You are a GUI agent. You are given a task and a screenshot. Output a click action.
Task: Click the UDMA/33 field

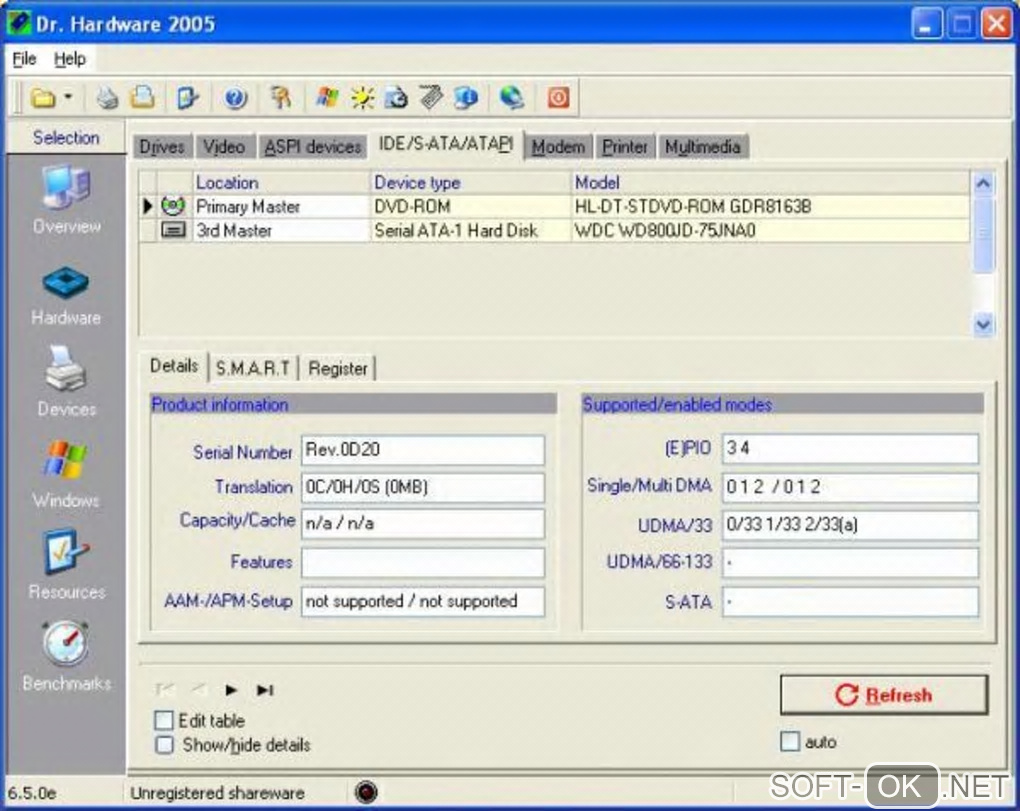(x=850, y=525)
